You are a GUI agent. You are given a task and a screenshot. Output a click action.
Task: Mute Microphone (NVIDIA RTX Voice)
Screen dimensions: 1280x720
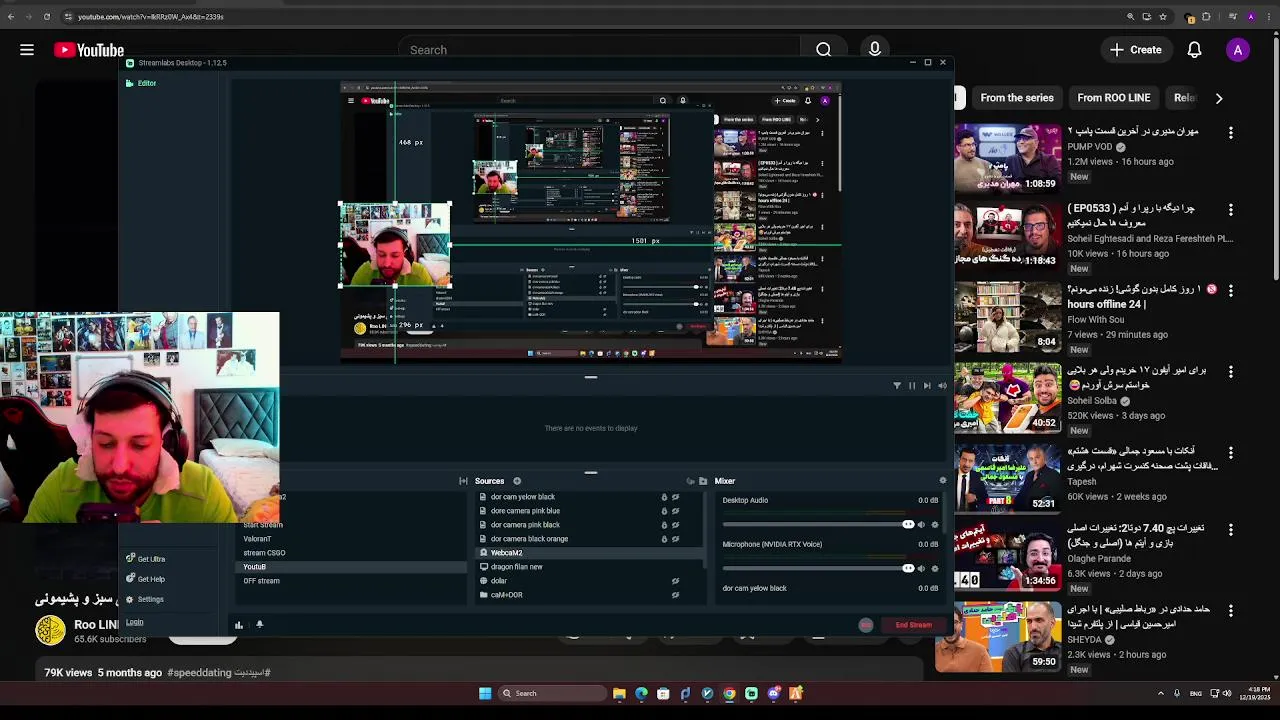(x=921, y=569)
